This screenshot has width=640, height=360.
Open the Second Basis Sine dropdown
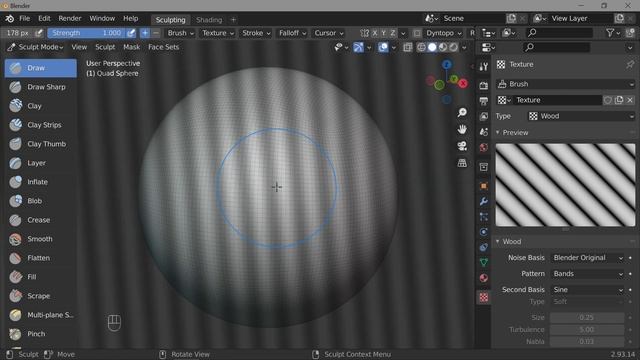click(x=587, y=290)
